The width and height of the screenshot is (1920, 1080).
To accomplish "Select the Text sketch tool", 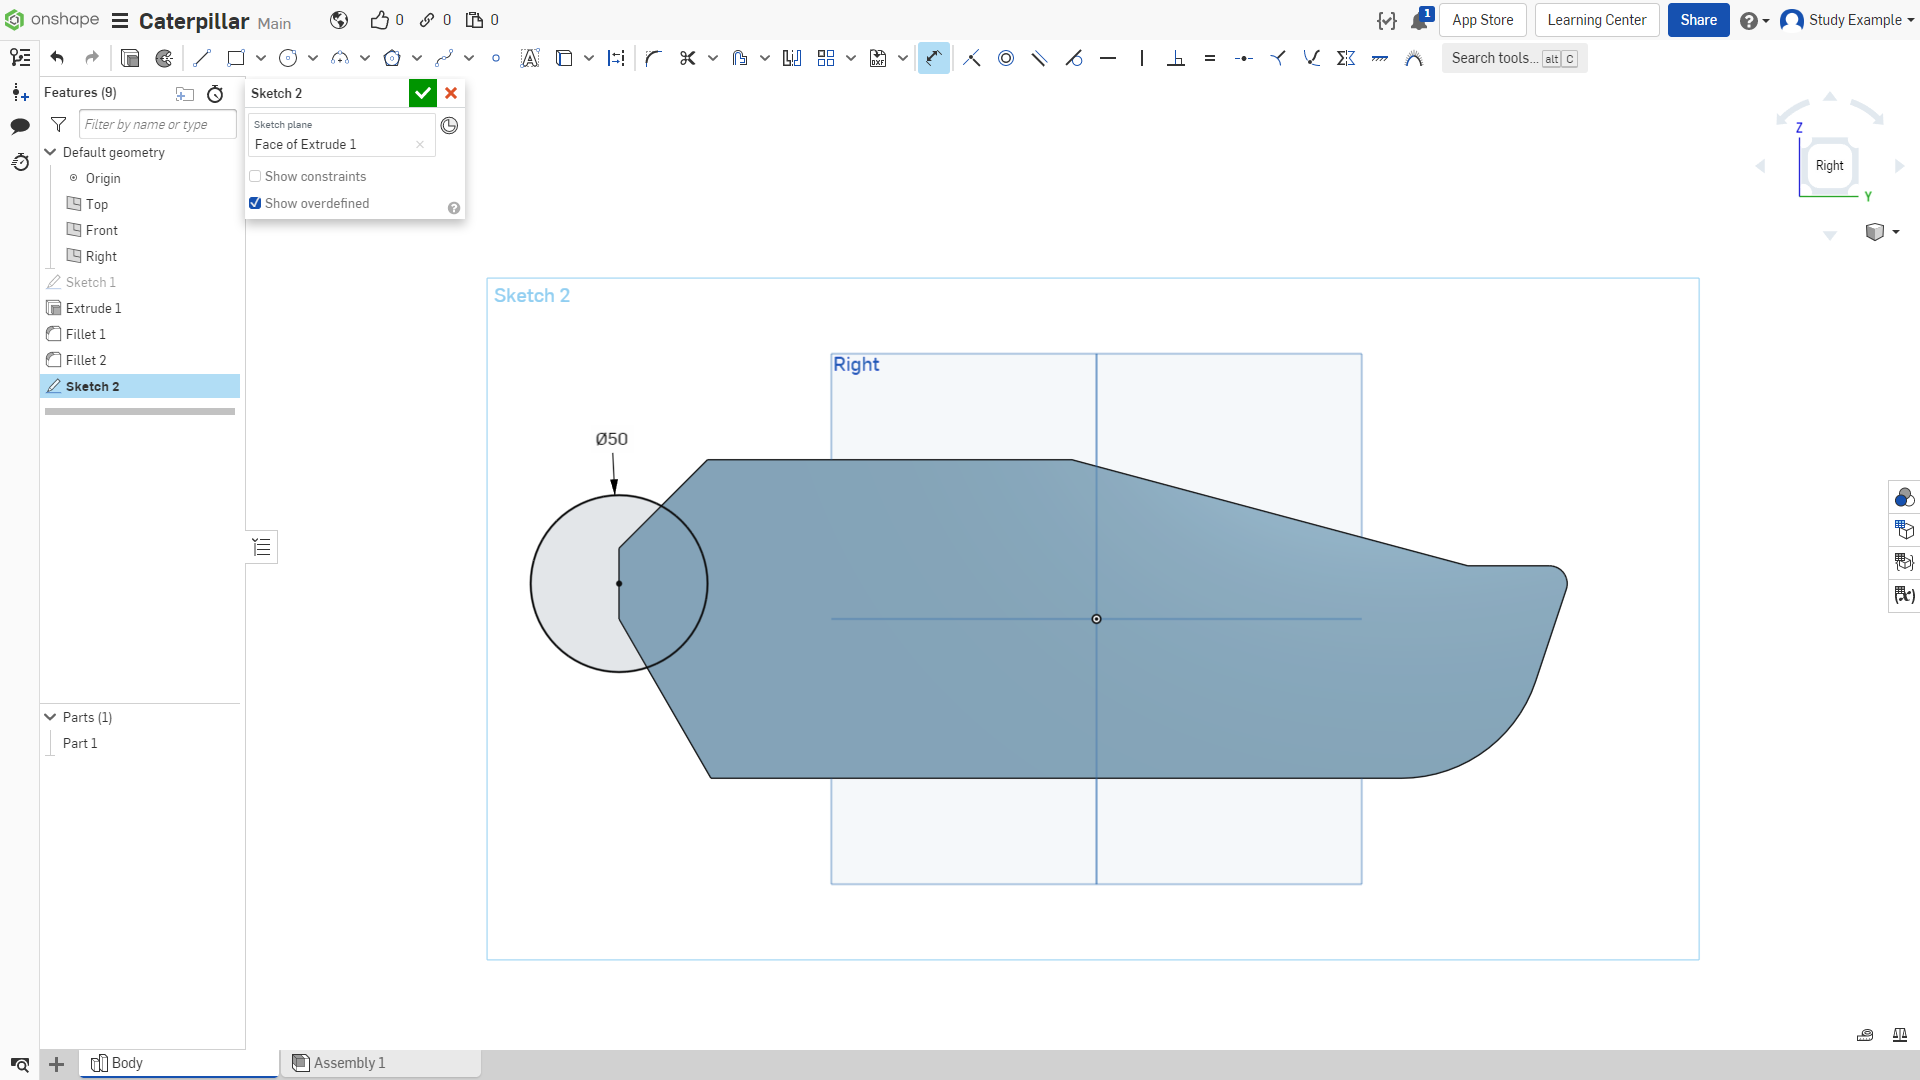I will point(530,58).
